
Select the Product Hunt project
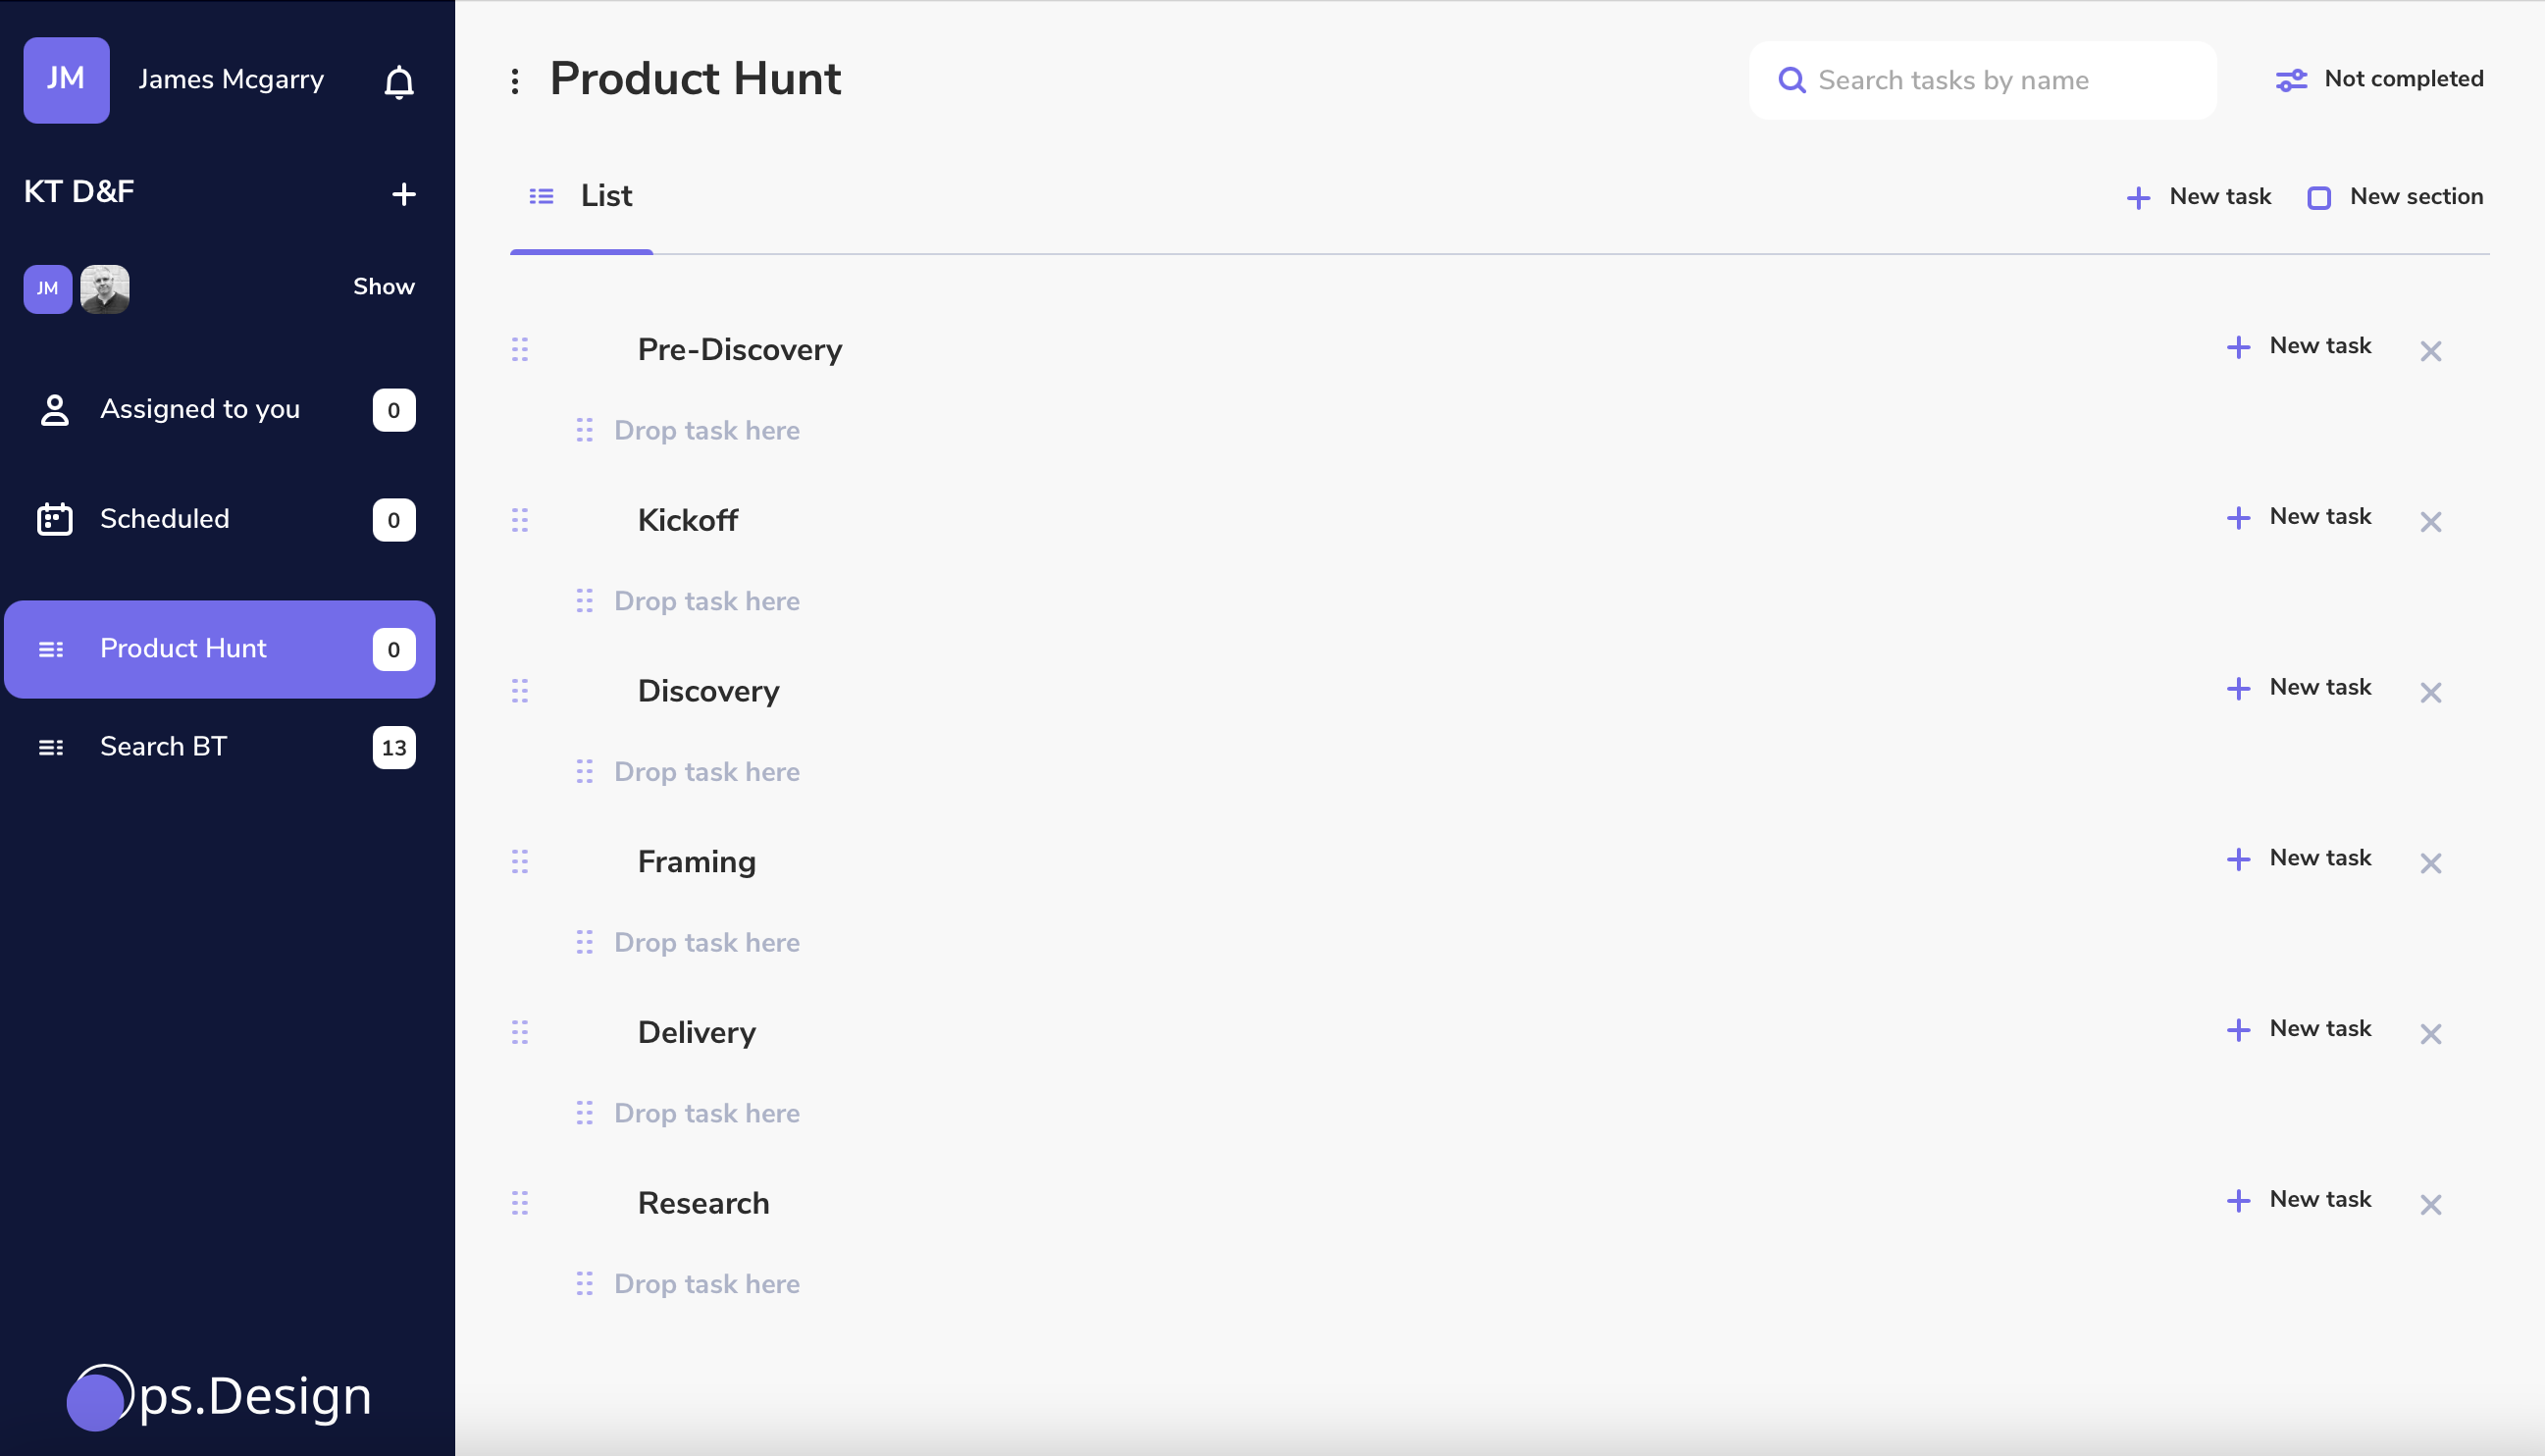tap(220, 649)
